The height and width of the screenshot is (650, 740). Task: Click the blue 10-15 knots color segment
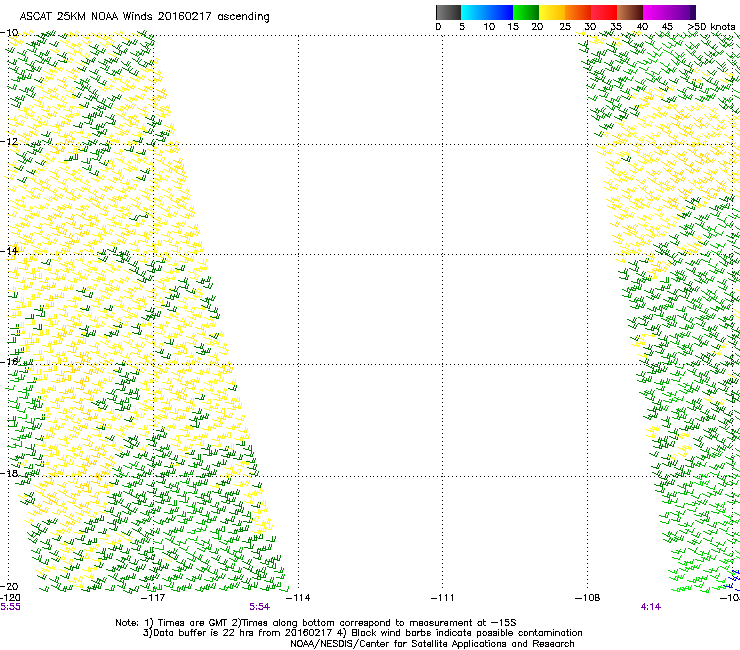click(499, 12)
